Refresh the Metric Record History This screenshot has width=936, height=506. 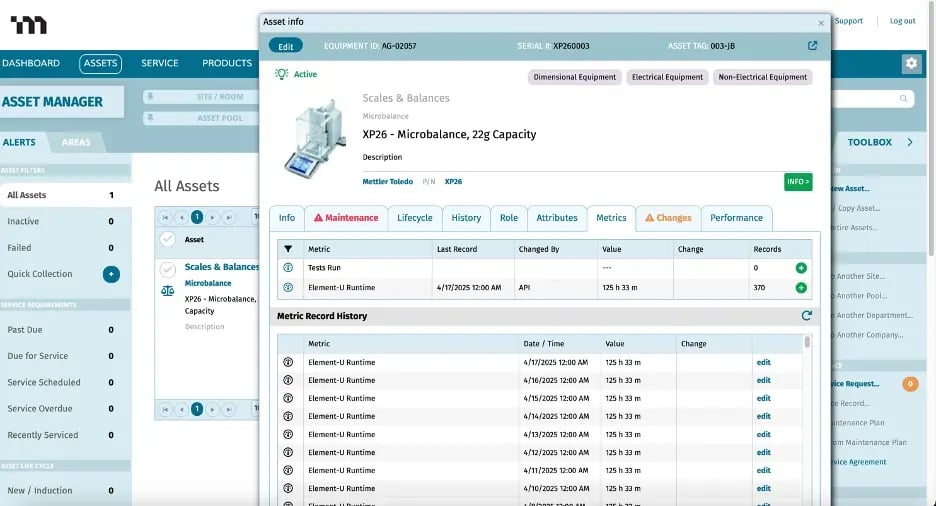coord(806,316)
